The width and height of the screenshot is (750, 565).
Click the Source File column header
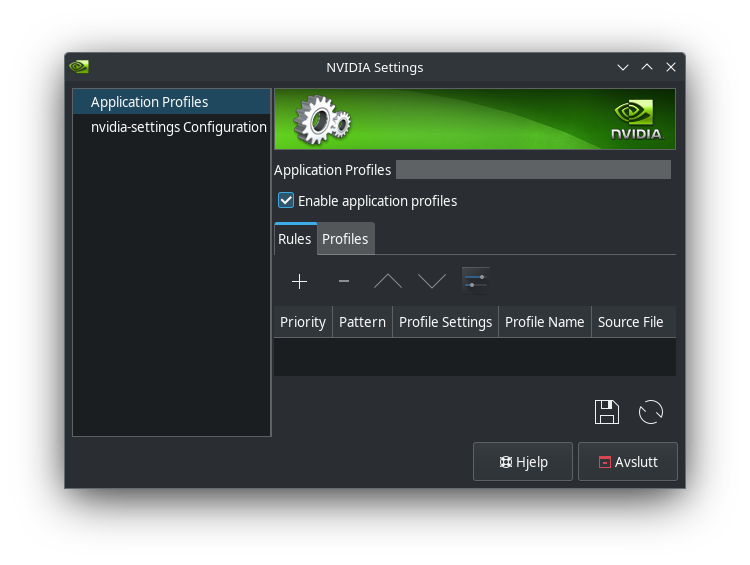630,322
